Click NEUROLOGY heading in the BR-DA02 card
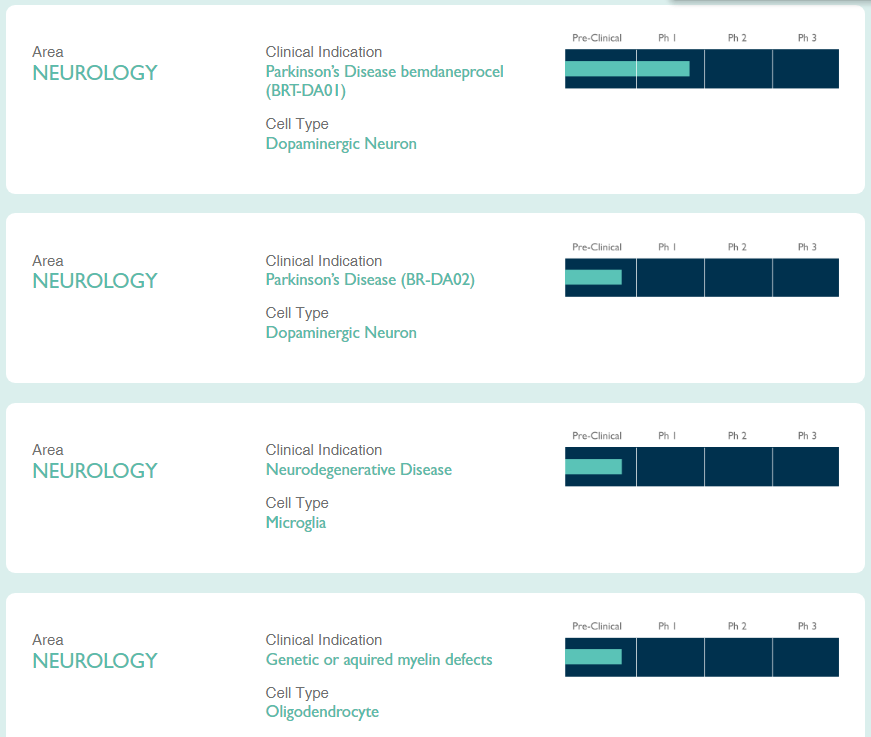871x737 pixels. click(x=95, y=281)
